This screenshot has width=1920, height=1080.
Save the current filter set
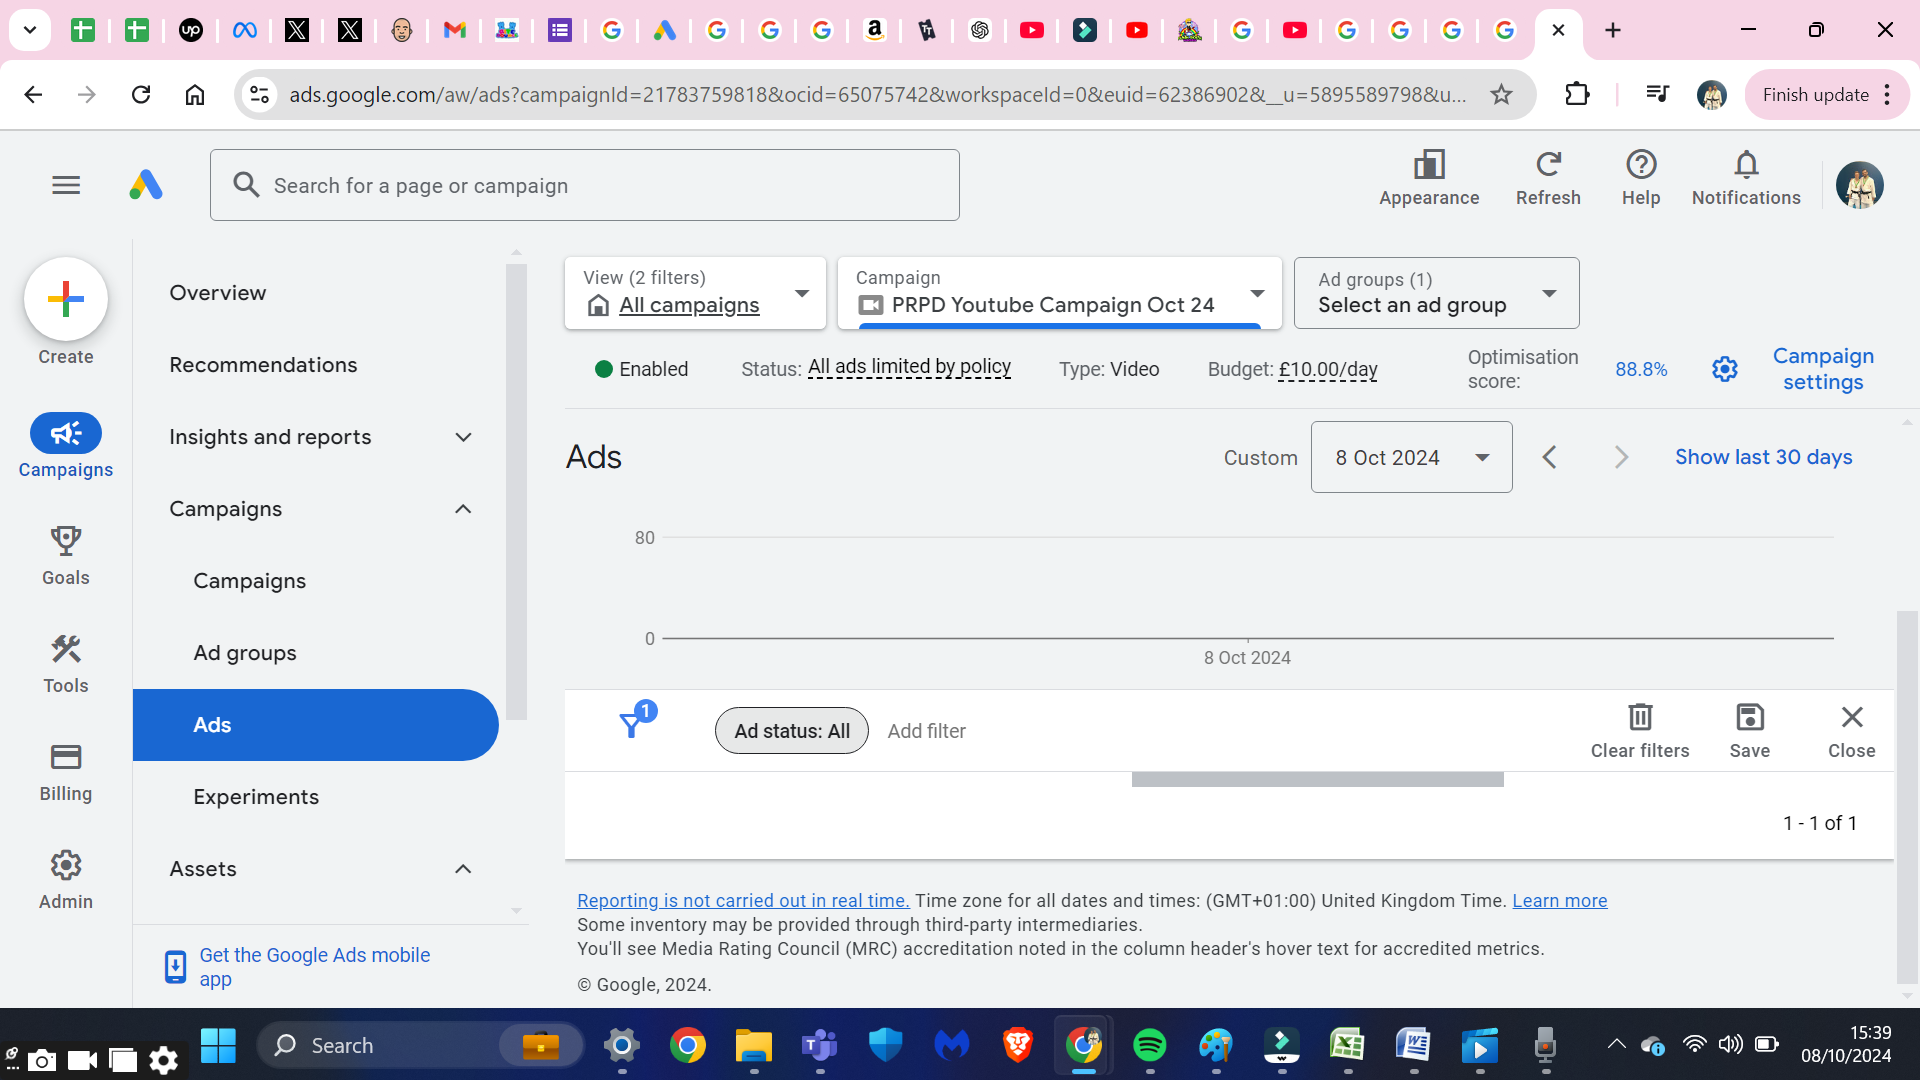(1750, 730)
